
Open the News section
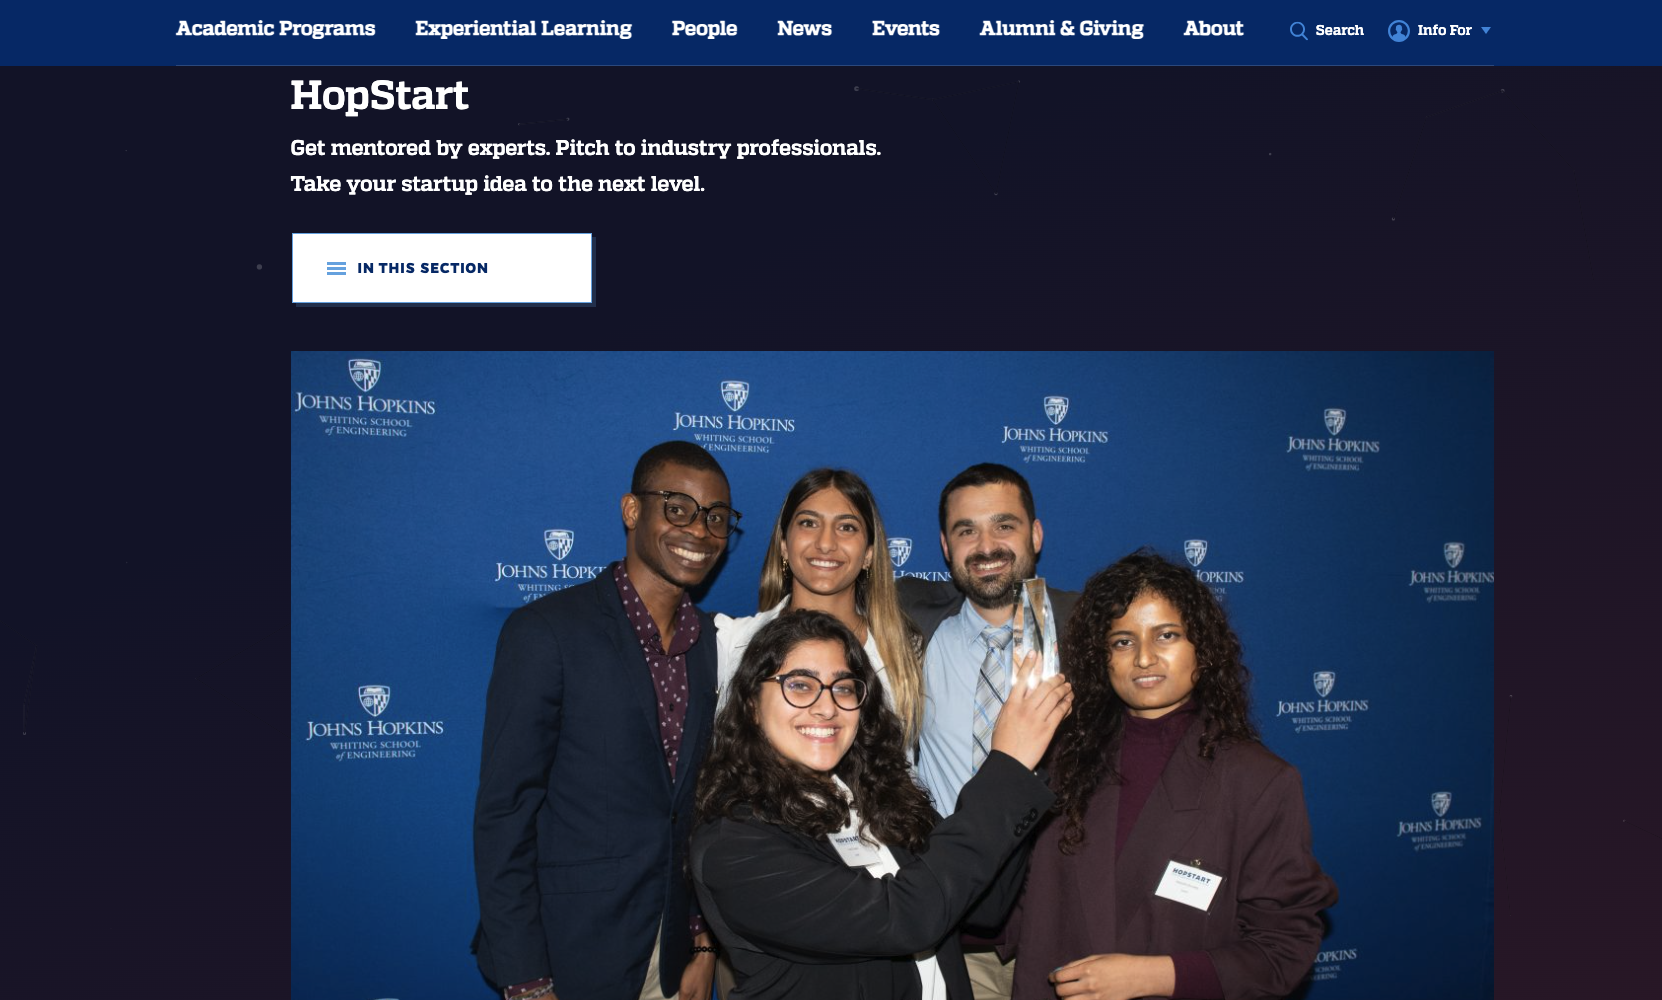[x=804, y=29]
